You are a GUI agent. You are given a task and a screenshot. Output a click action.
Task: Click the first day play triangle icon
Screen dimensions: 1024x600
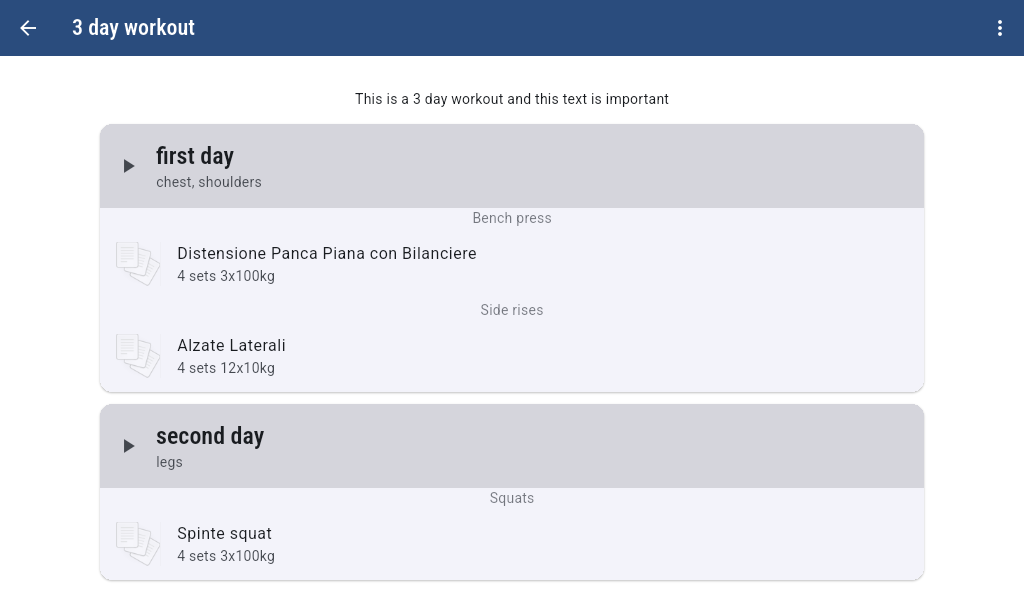click(x=129, y=166)
